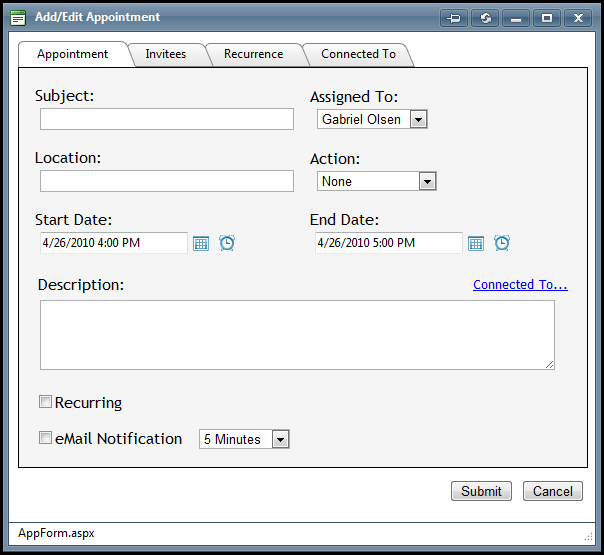
Task: Enable the eMail Notification checkbox
Action: coord(45,438)
